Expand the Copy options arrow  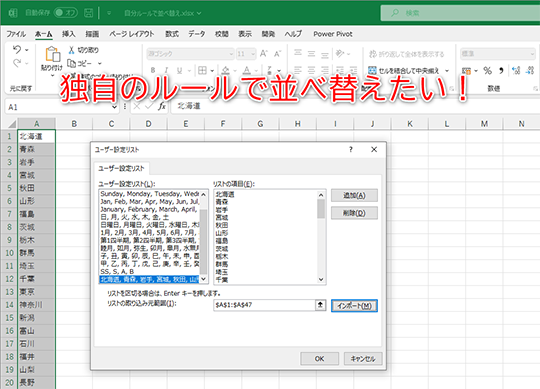tap(100, 63)
